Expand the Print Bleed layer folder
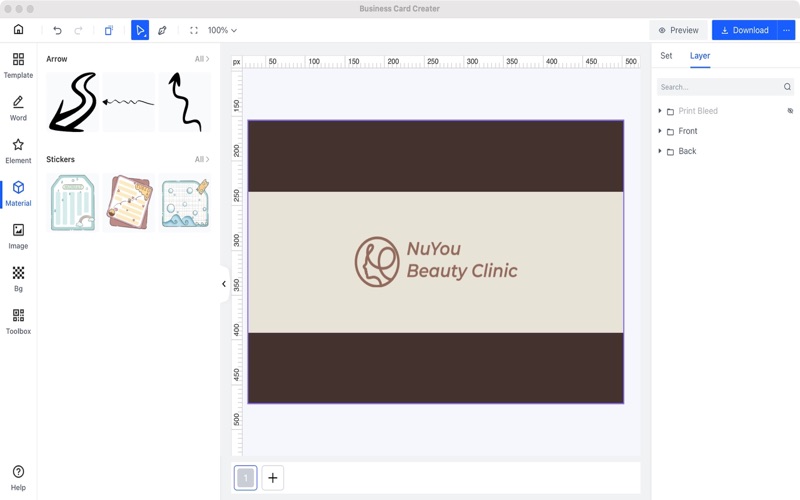Viewport: 800px width, 500px height. (660, 111)
